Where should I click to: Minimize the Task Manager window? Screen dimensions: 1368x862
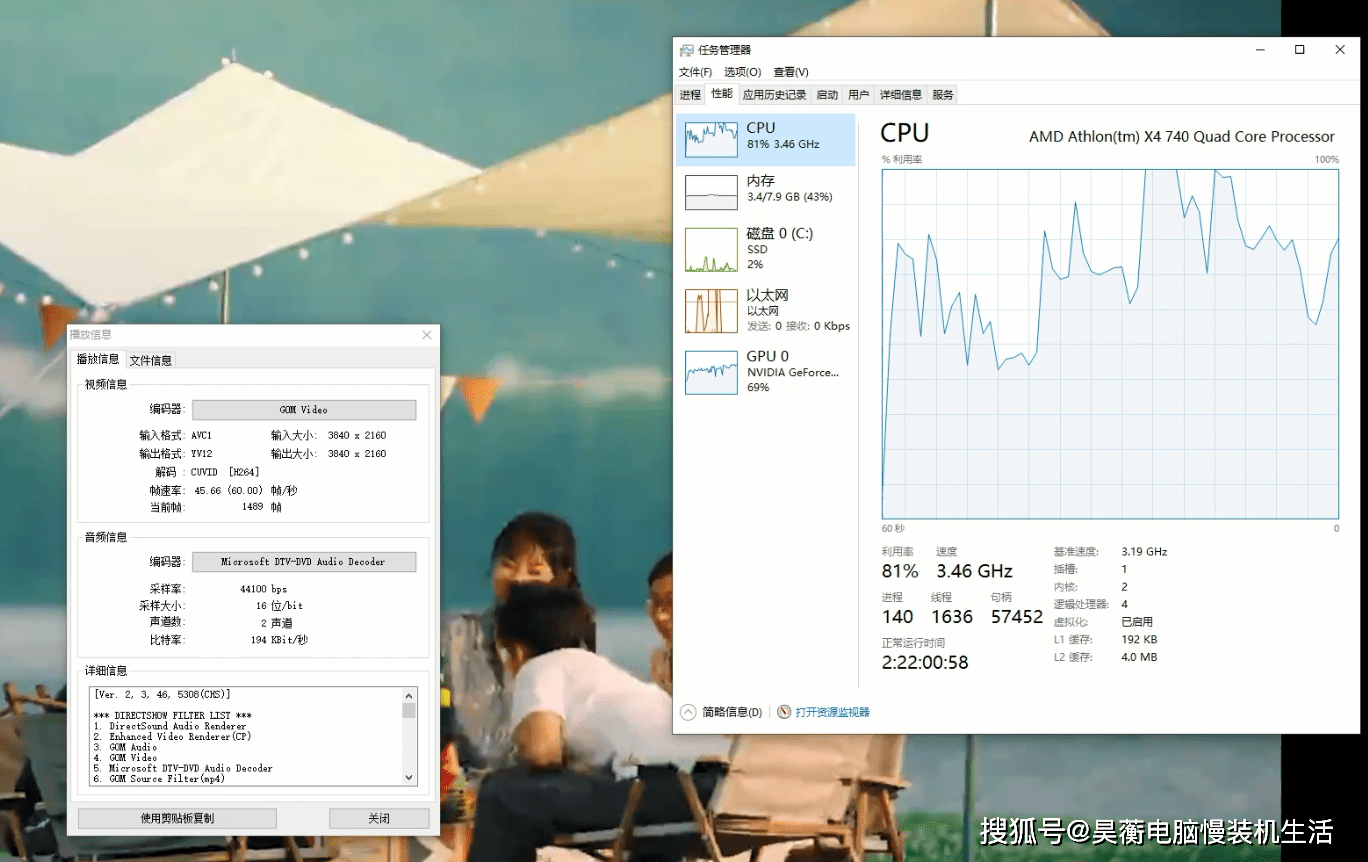click(1259, 50)
